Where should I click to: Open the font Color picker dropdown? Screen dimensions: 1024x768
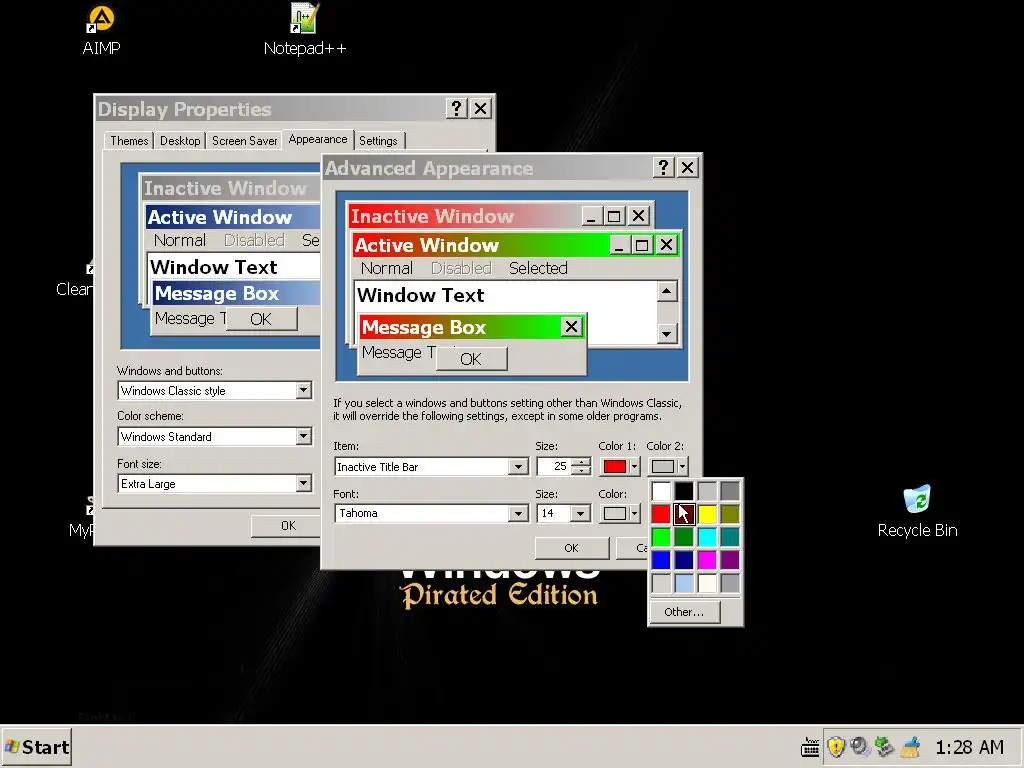click(x=620, y=513)
